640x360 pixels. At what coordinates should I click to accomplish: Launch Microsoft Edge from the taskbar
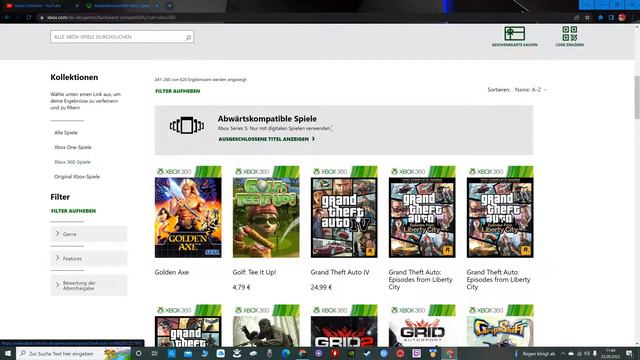point(286,353)
